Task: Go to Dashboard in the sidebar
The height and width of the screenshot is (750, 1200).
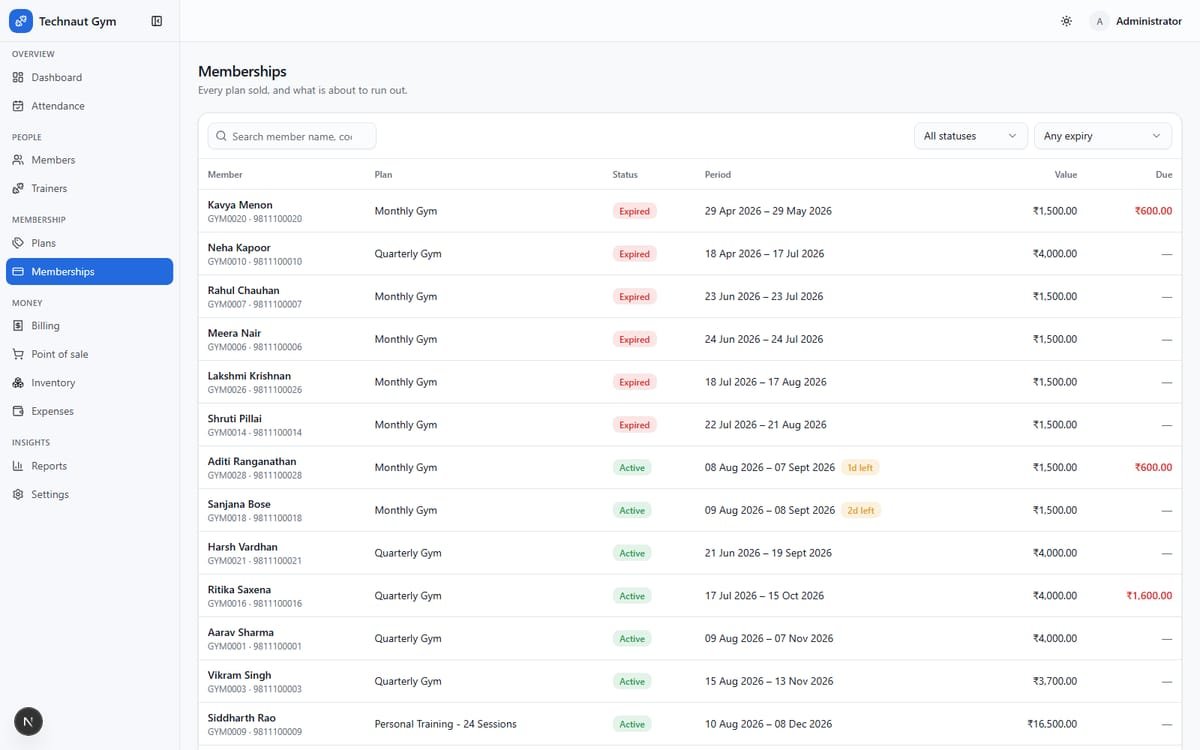Action: [89, 77]
